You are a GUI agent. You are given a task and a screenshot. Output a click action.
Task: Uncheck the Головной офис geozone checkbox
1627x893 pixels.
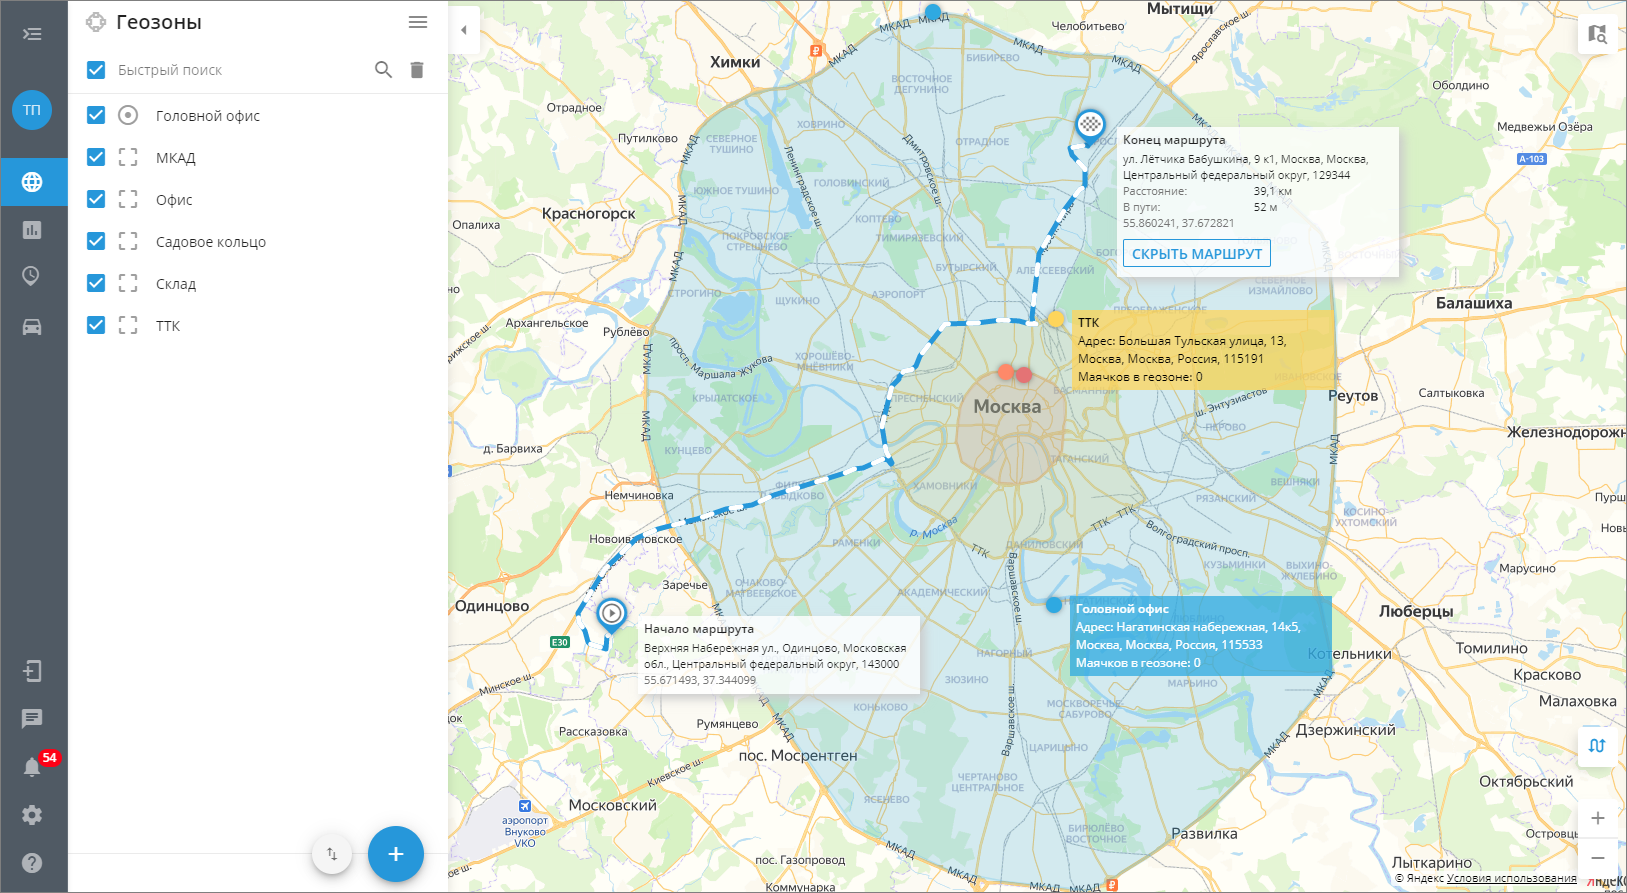pos(96,115)
